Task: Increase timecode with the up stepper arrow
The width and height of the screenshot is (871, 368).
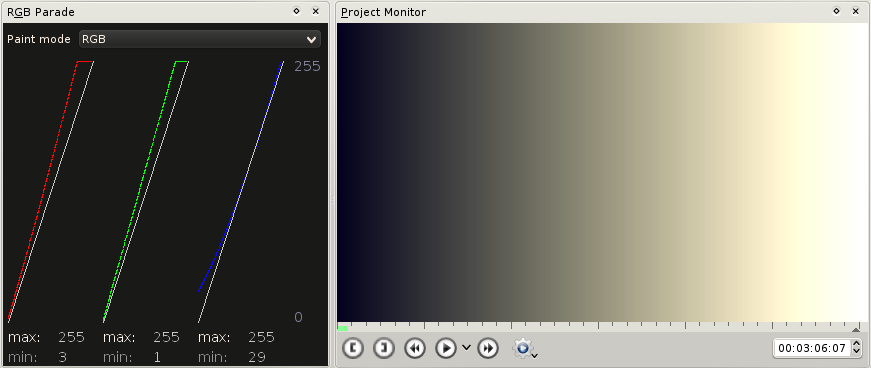Action: (856, 344)
